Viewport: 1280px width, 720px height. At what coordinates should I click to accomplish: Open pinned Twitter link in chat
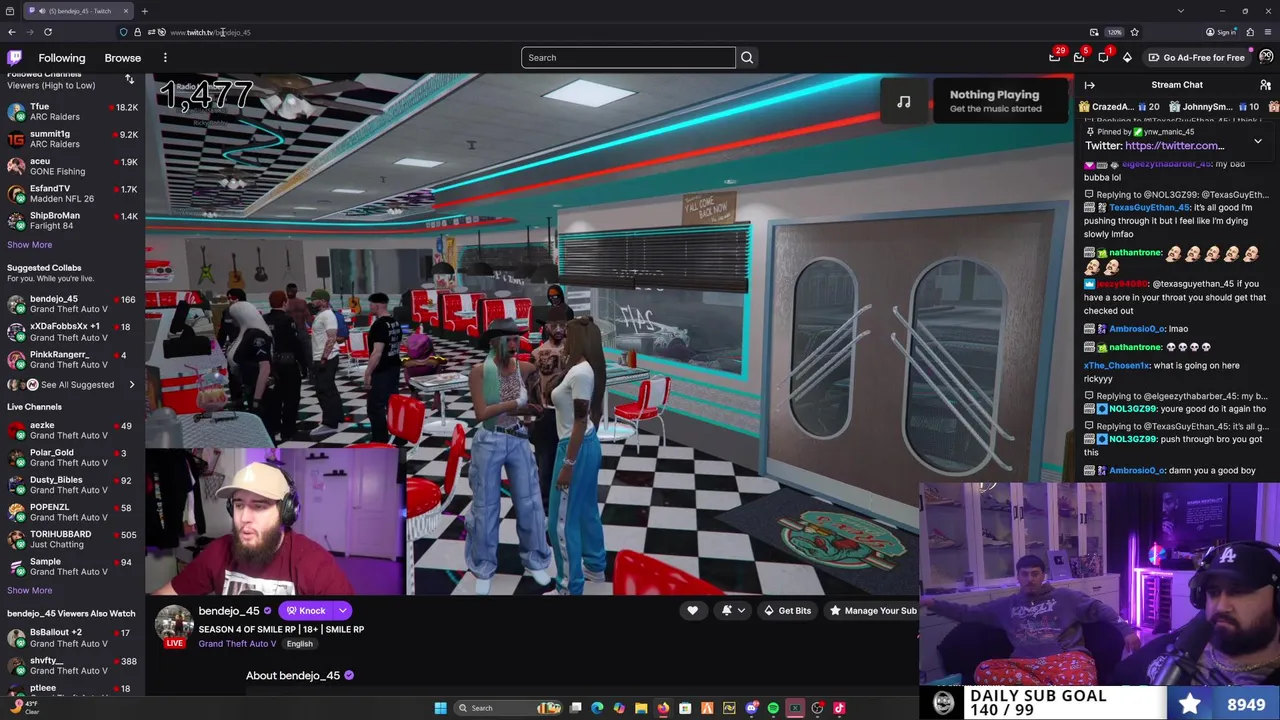click(x=1174, y=145)
